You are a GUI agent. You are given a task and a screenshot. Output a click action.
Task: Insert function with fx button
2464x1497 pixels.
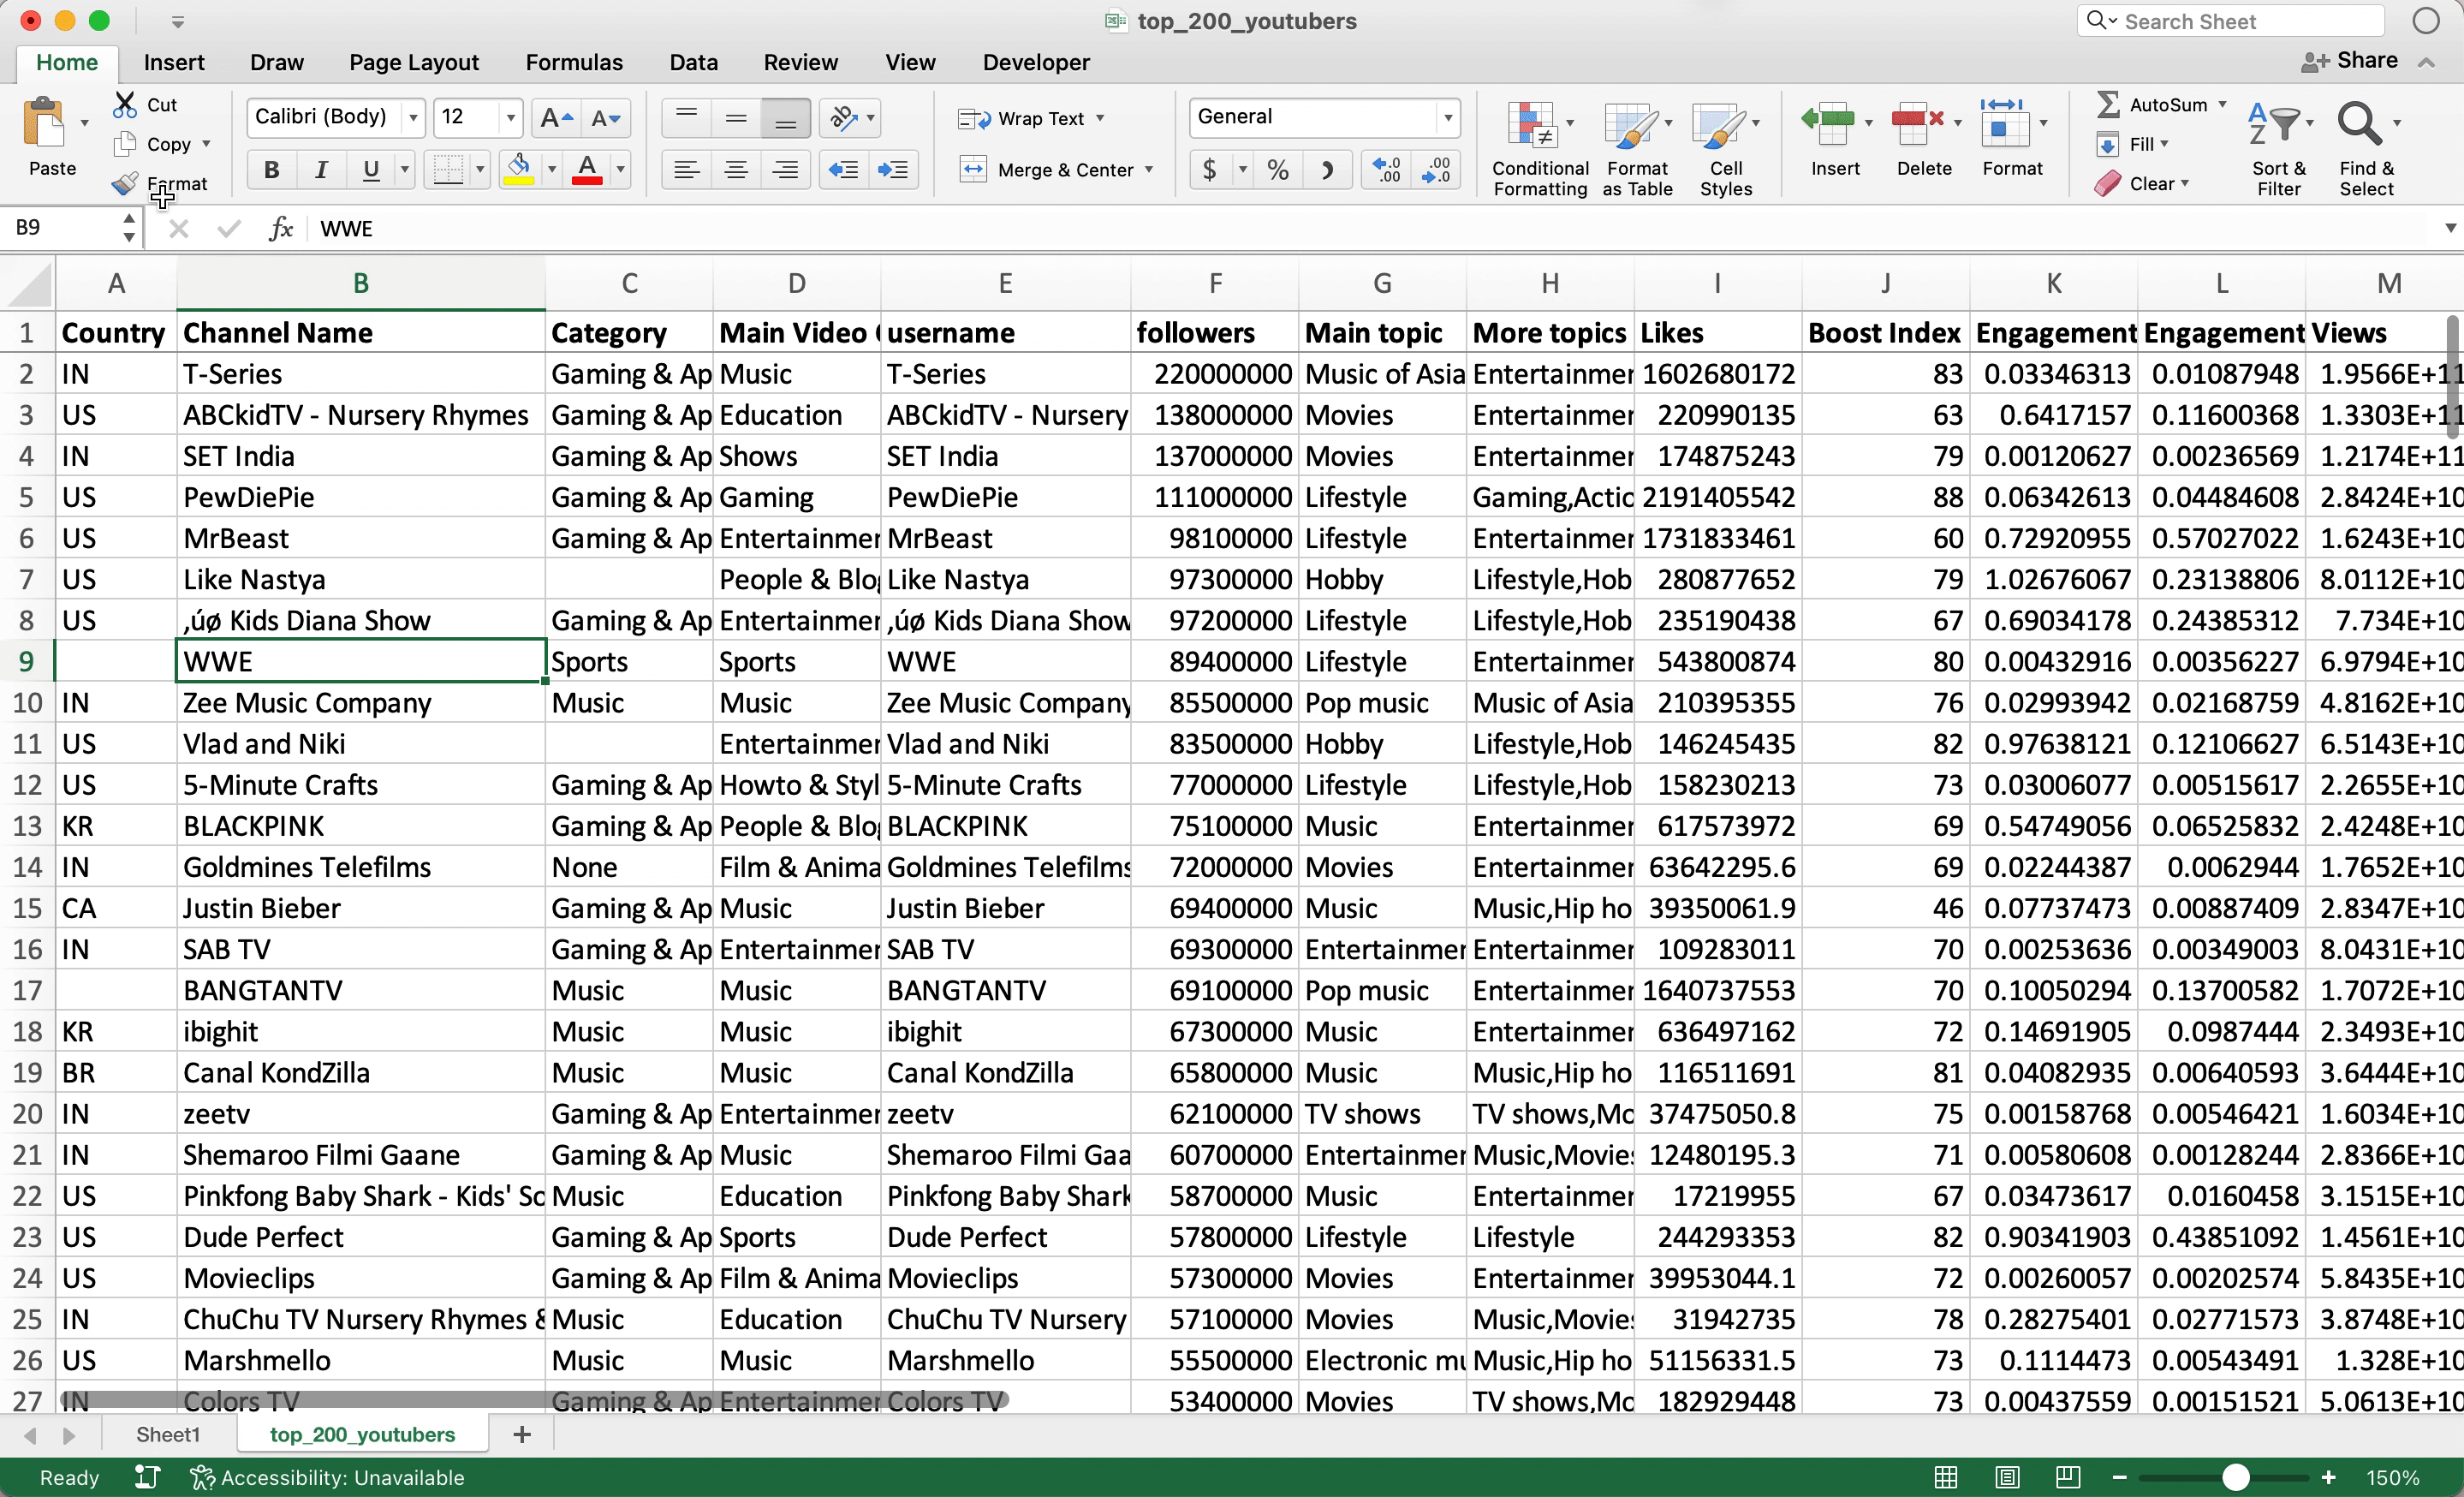tap(281, 229)
